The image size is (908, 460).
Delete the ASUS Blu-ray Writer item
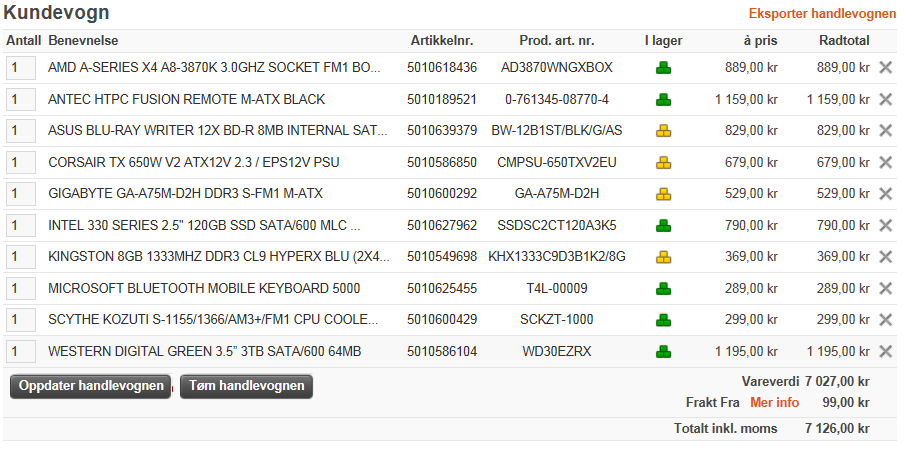click(885, 131)
